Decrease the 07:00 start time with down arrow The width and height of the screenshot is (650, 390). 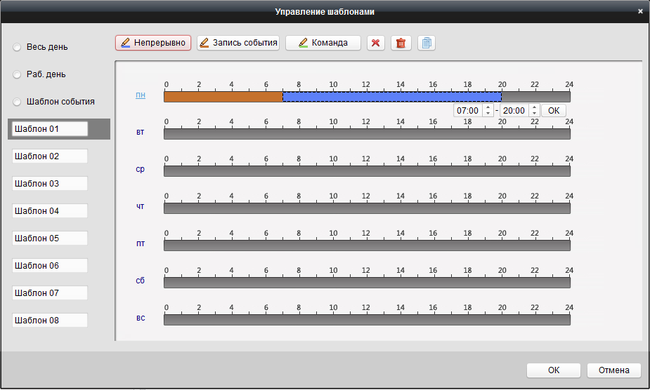pos(488,113)
